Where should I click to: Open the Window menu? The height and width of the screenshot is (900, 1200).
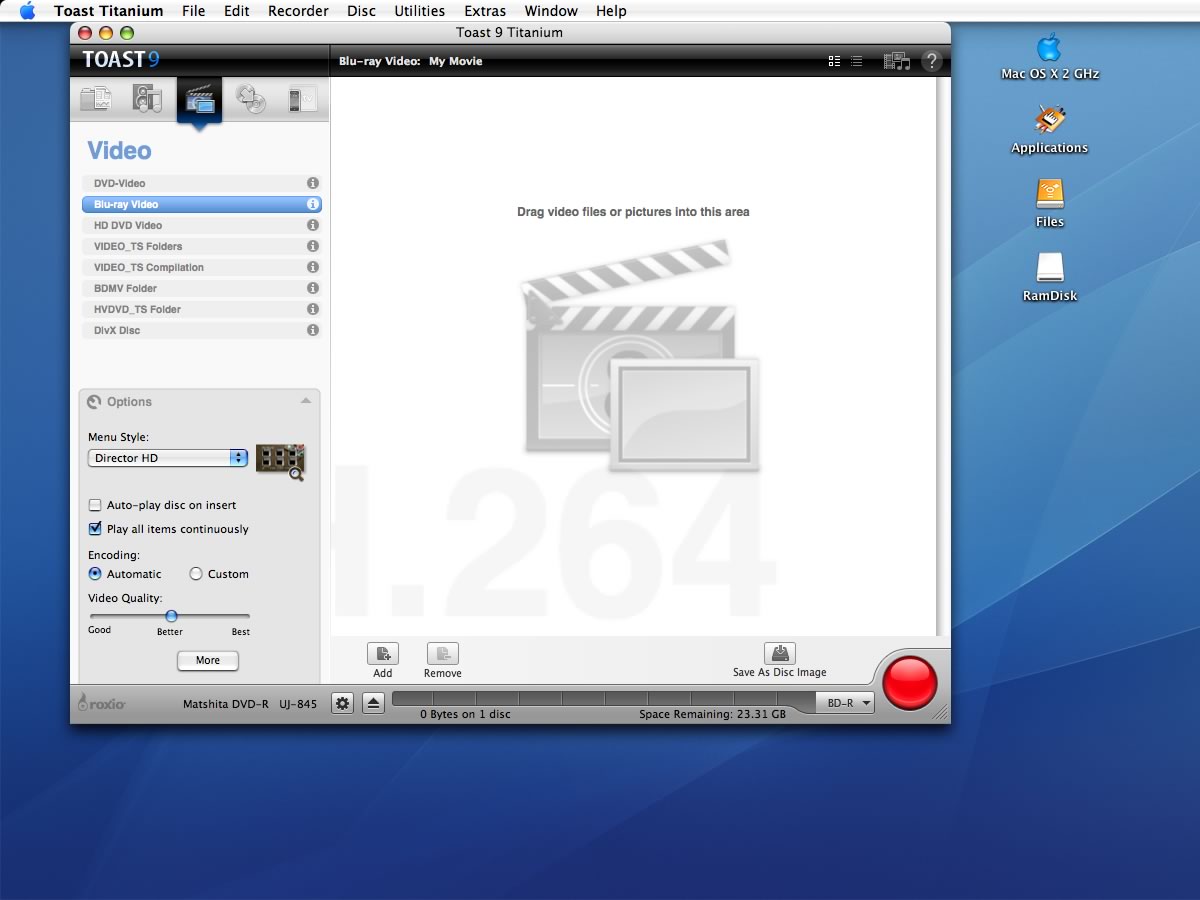551,11
